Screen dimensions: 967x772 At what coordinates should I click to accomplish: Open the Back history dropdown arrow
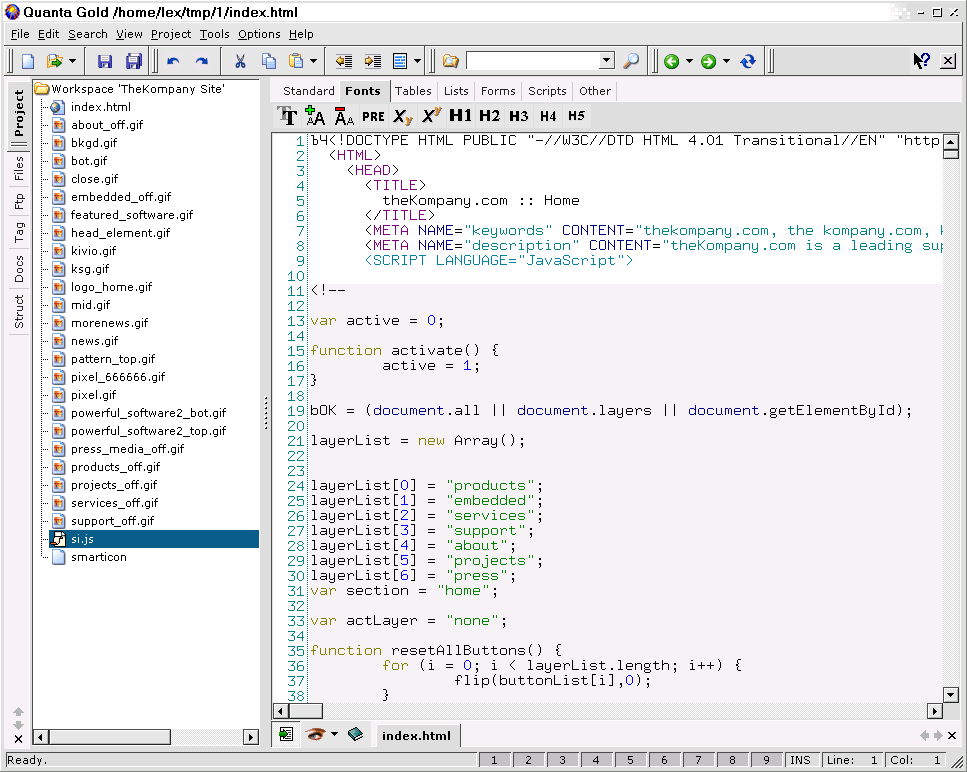pyautogui.click(x=689, y=61)
